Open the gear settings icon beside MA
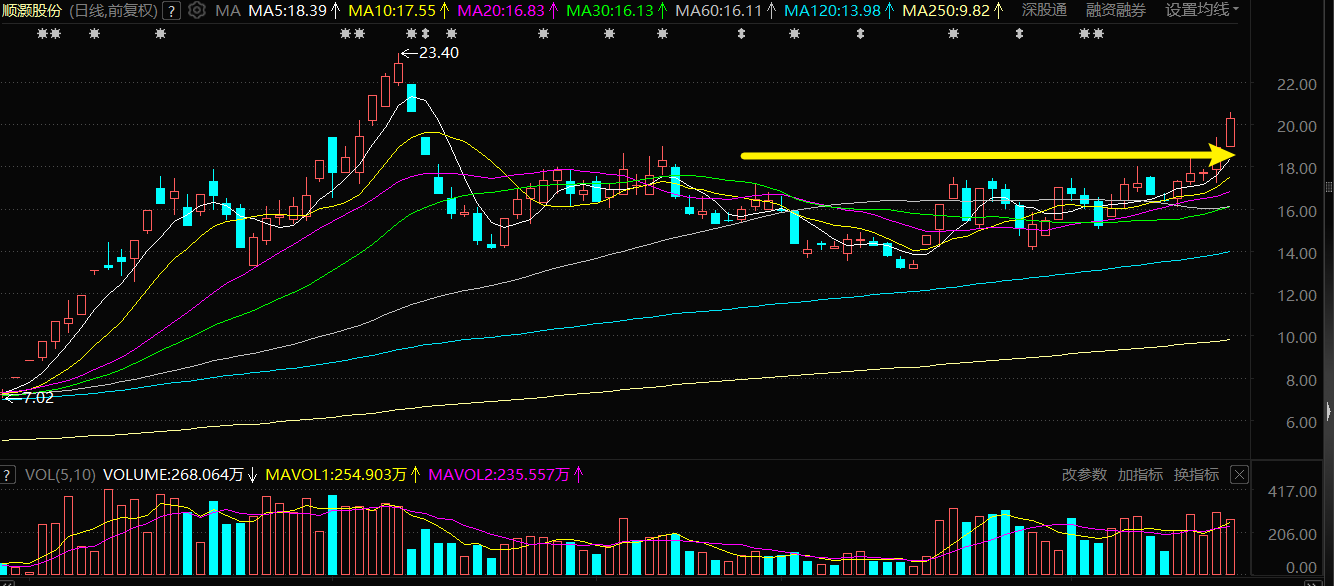 click(x=196, y=11)
